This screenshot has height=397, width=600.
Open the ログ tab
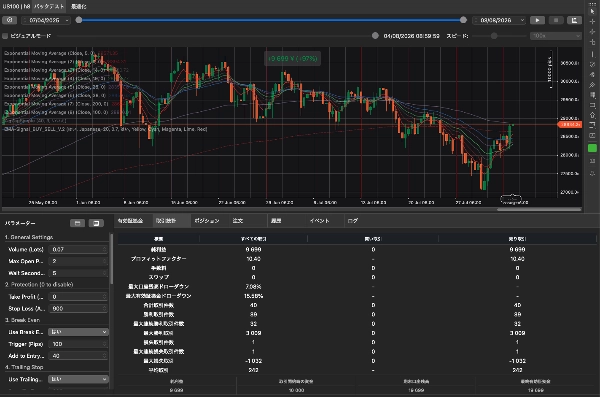(x=352, y=221)
